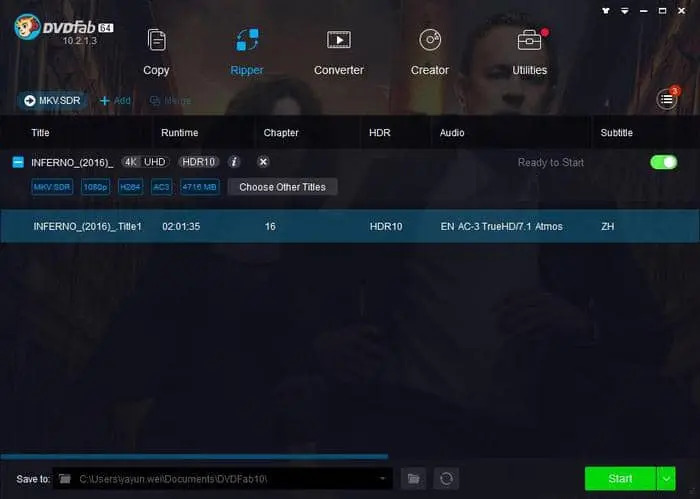Viewport: 700px width, 499px height.
Task: Click the refresh icon next to folder
Action: pos(446,479)
